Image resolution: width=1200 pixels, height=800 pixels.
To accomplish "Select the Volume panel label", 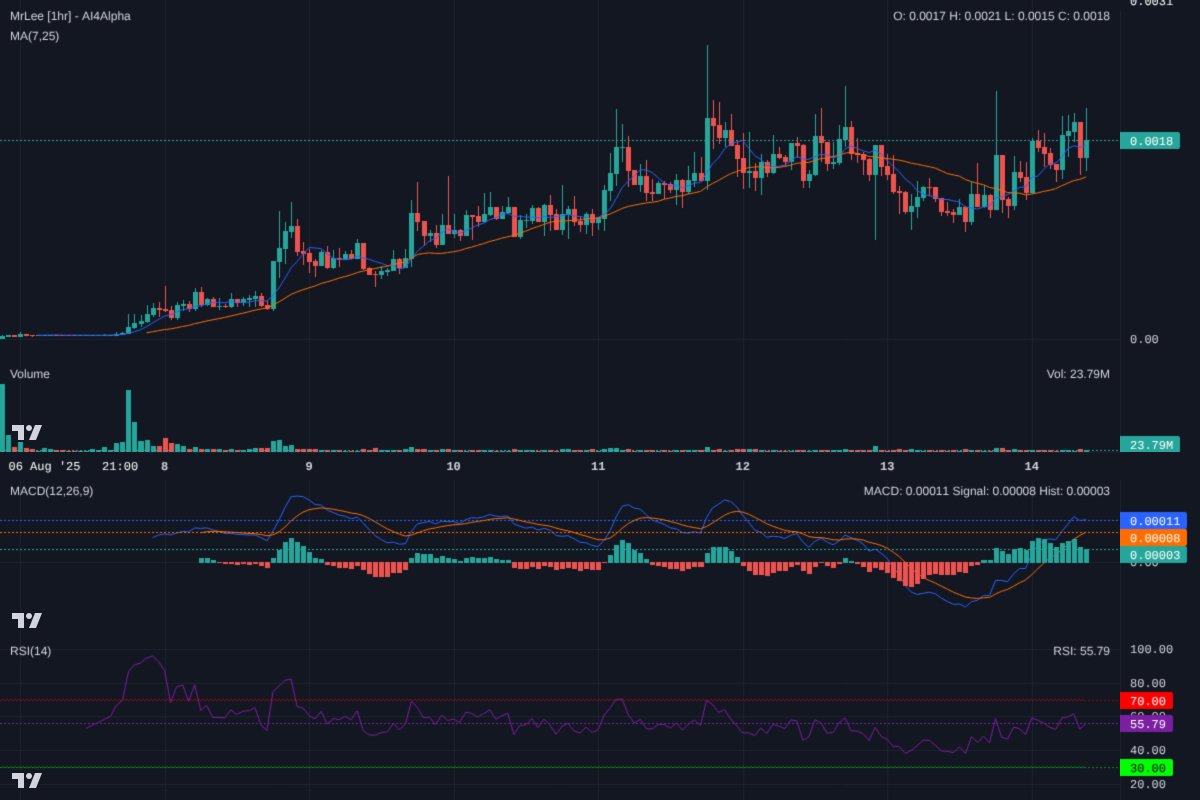I will [30, 374].
